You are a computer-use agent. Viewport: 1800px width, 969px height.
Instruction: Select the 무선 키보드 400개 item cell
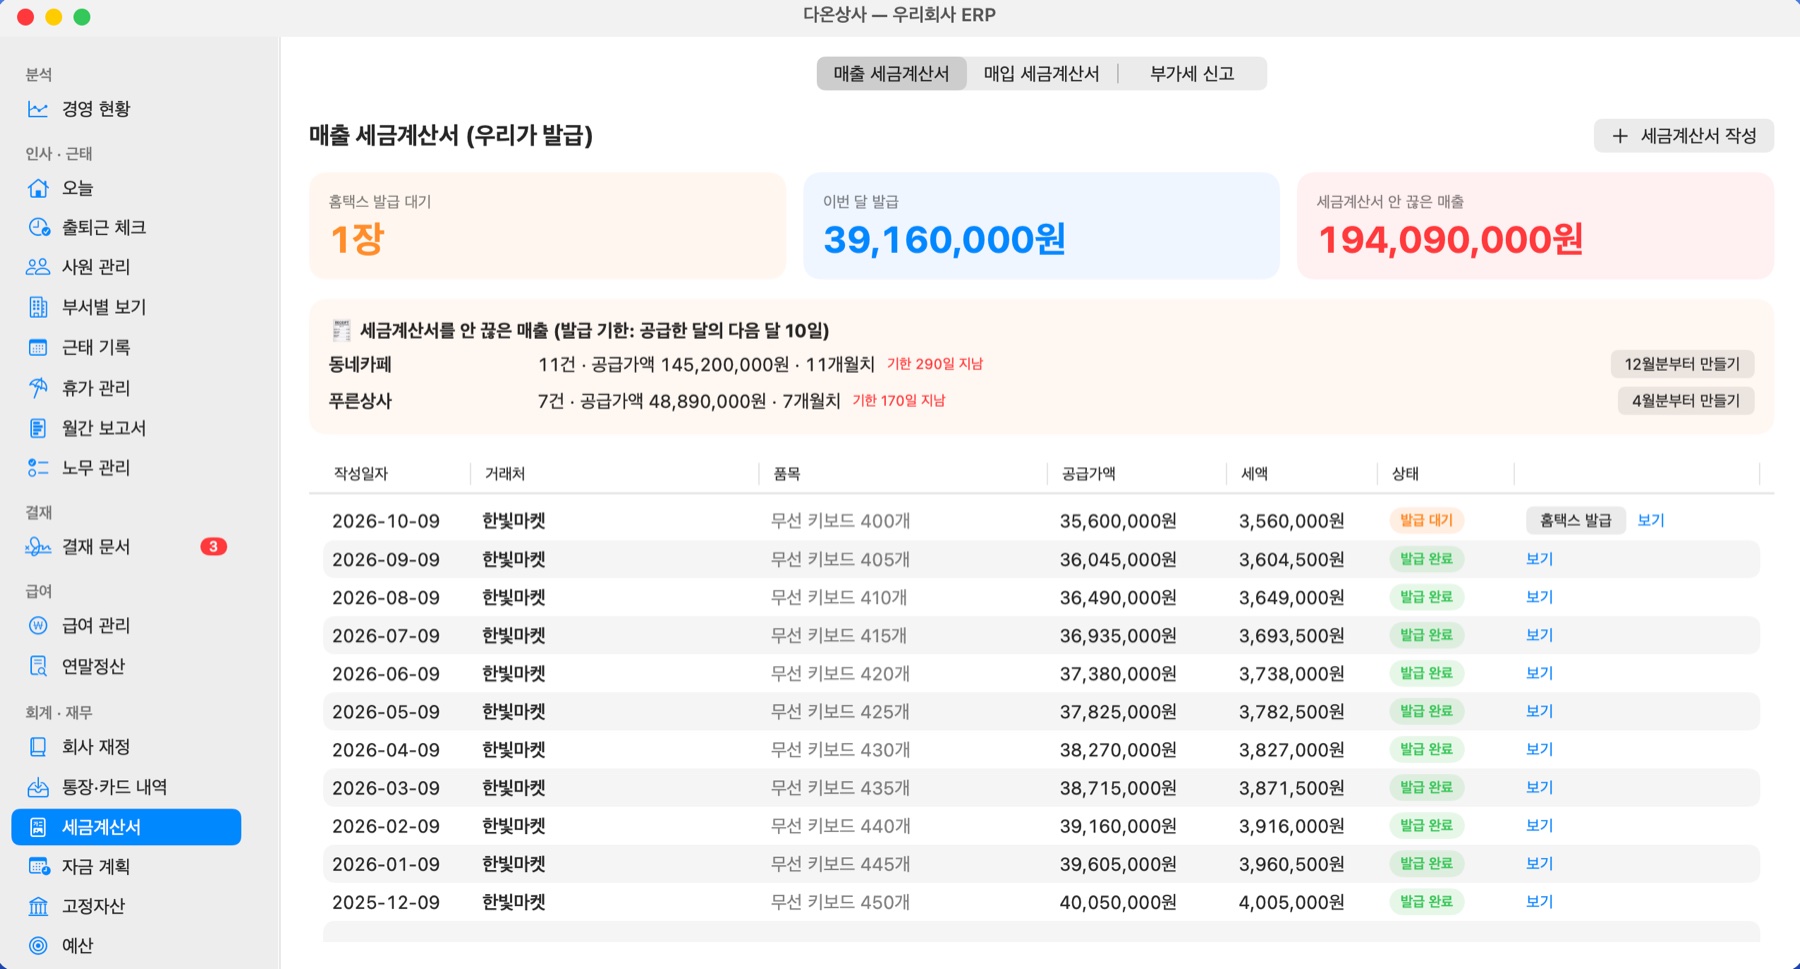840,521
